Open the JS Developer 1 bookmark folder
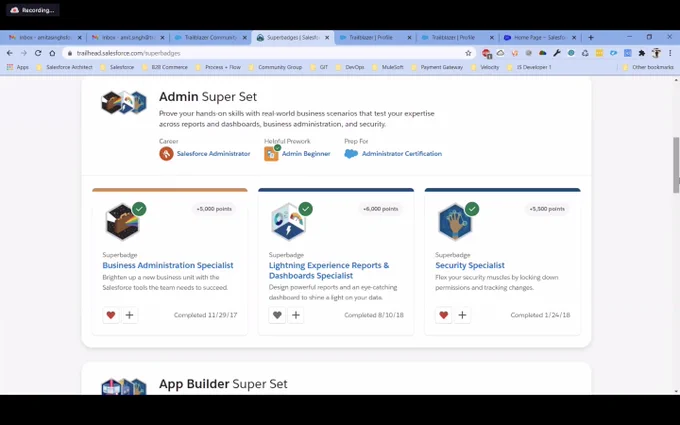Screen dimensions: 680x425 pyautogui.click(x=529, y=67)
